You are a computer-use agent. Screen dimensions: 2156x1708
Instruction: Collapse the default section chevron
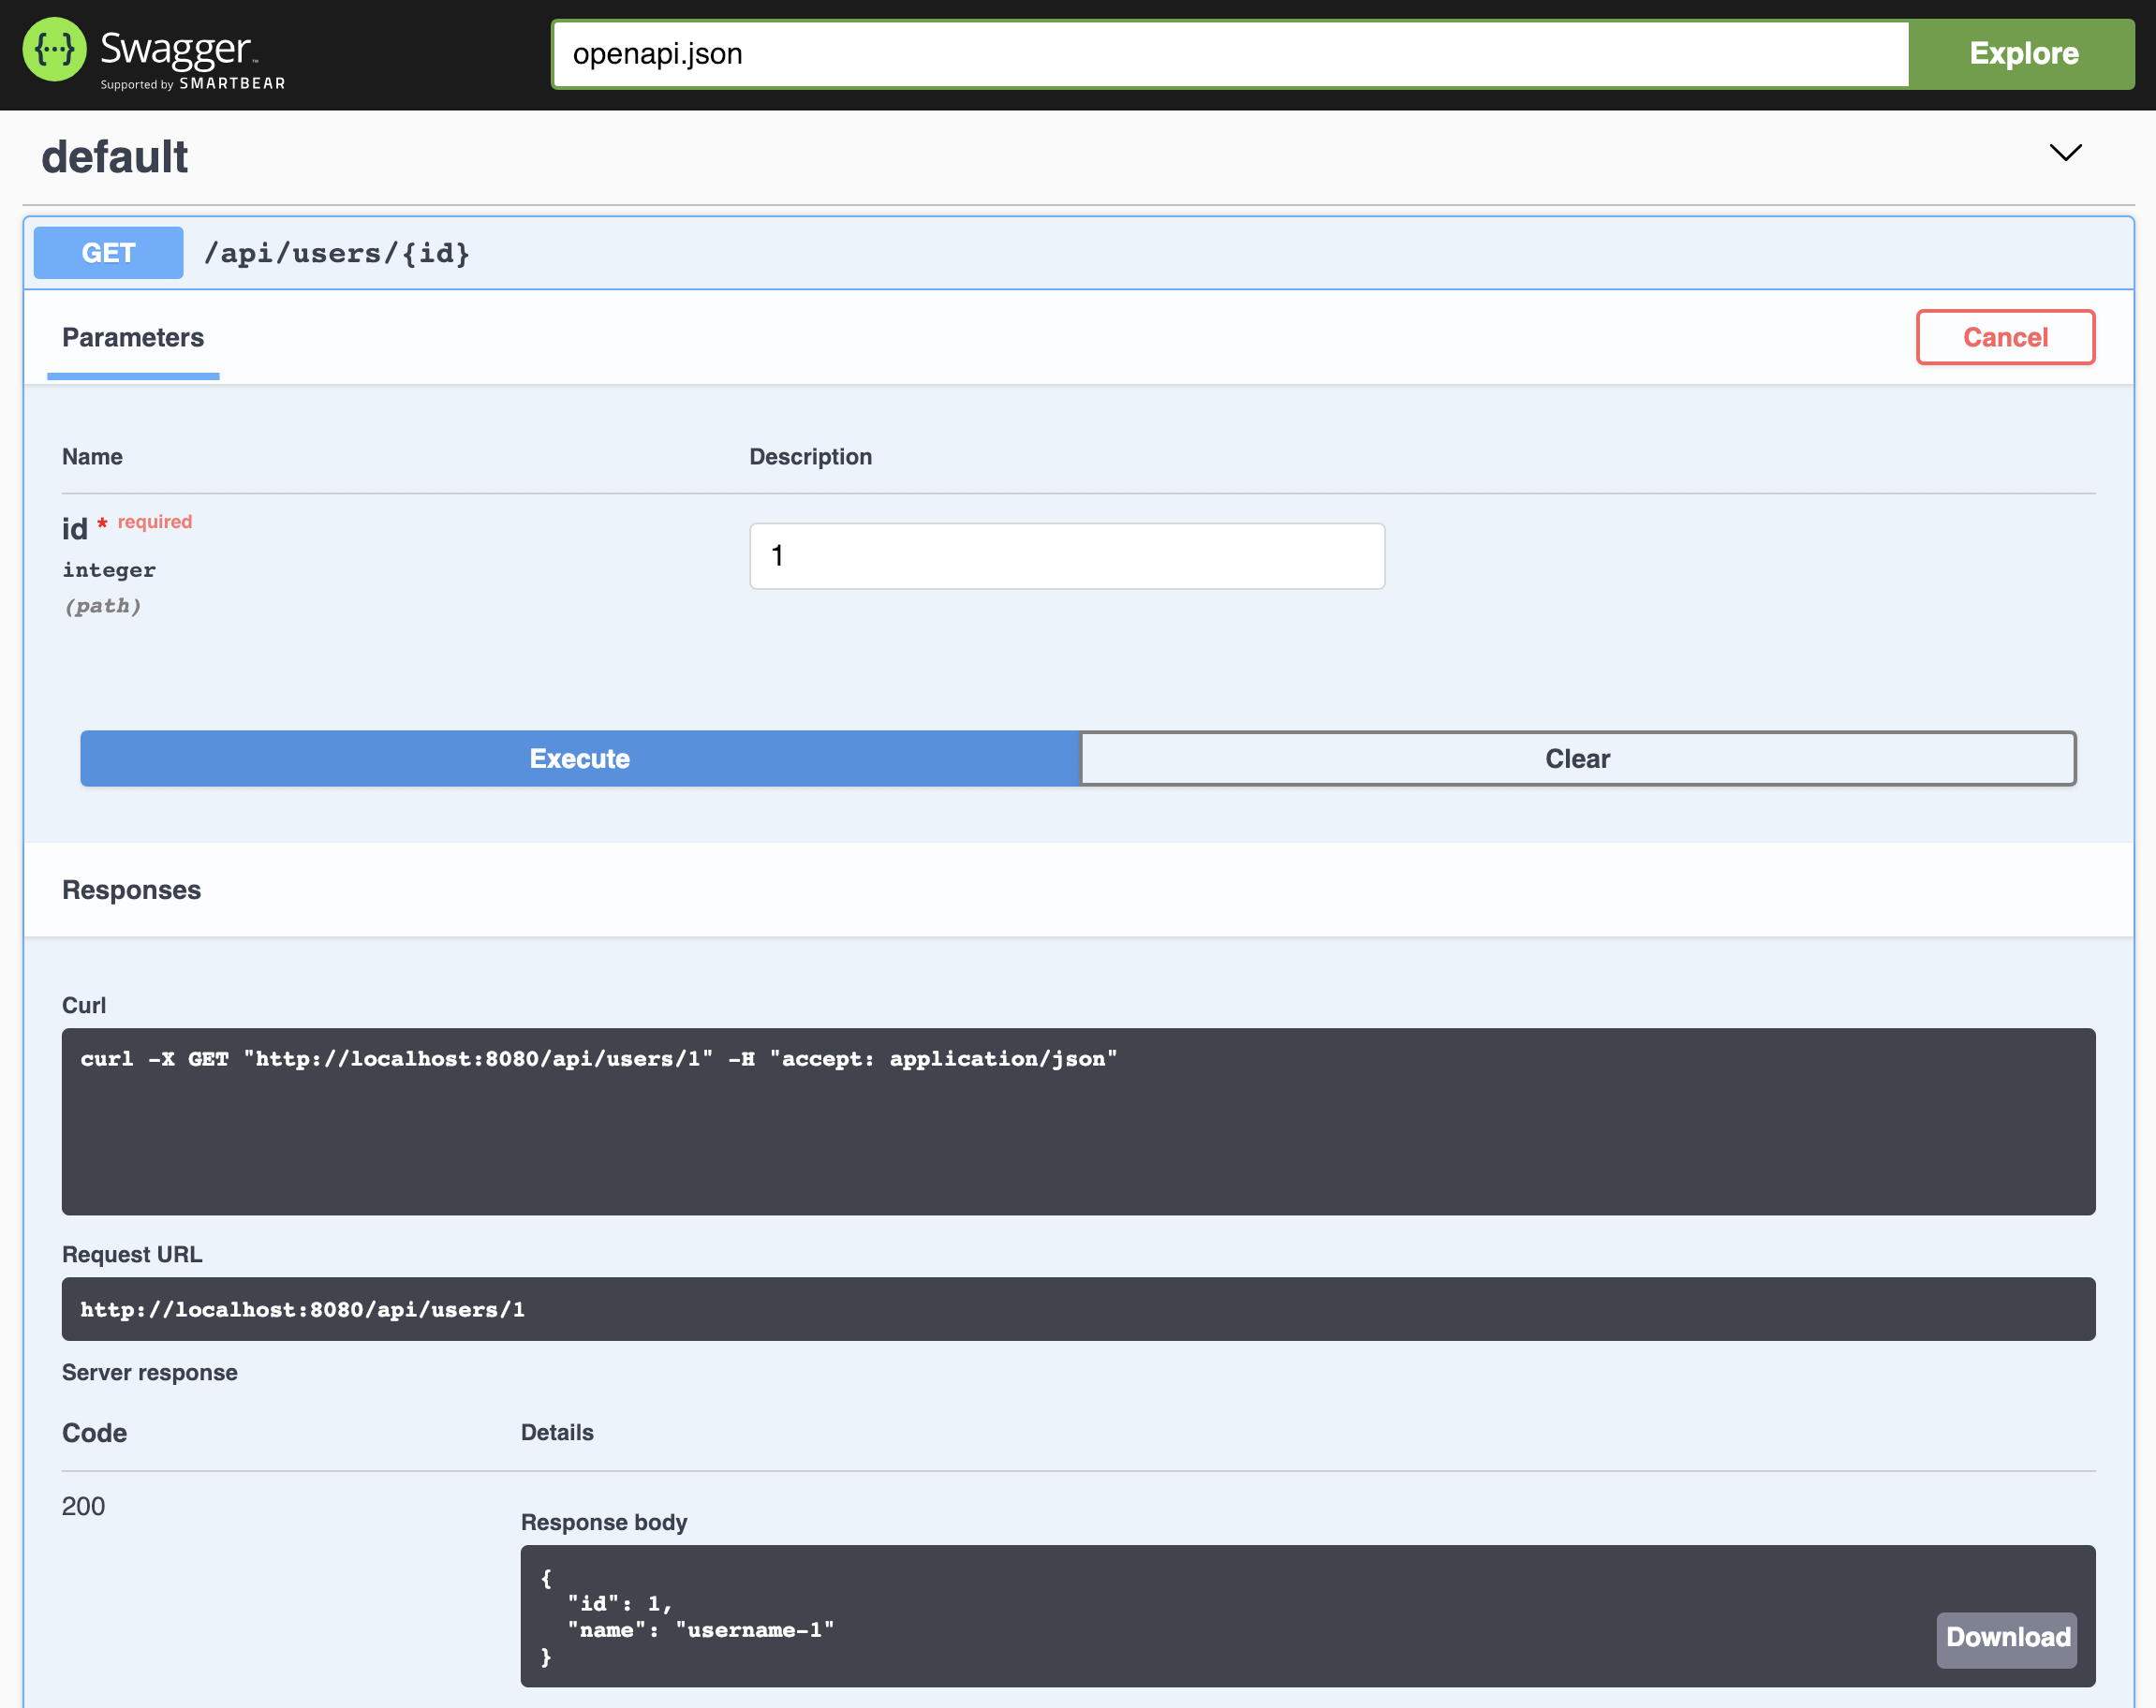[2066, 152]
